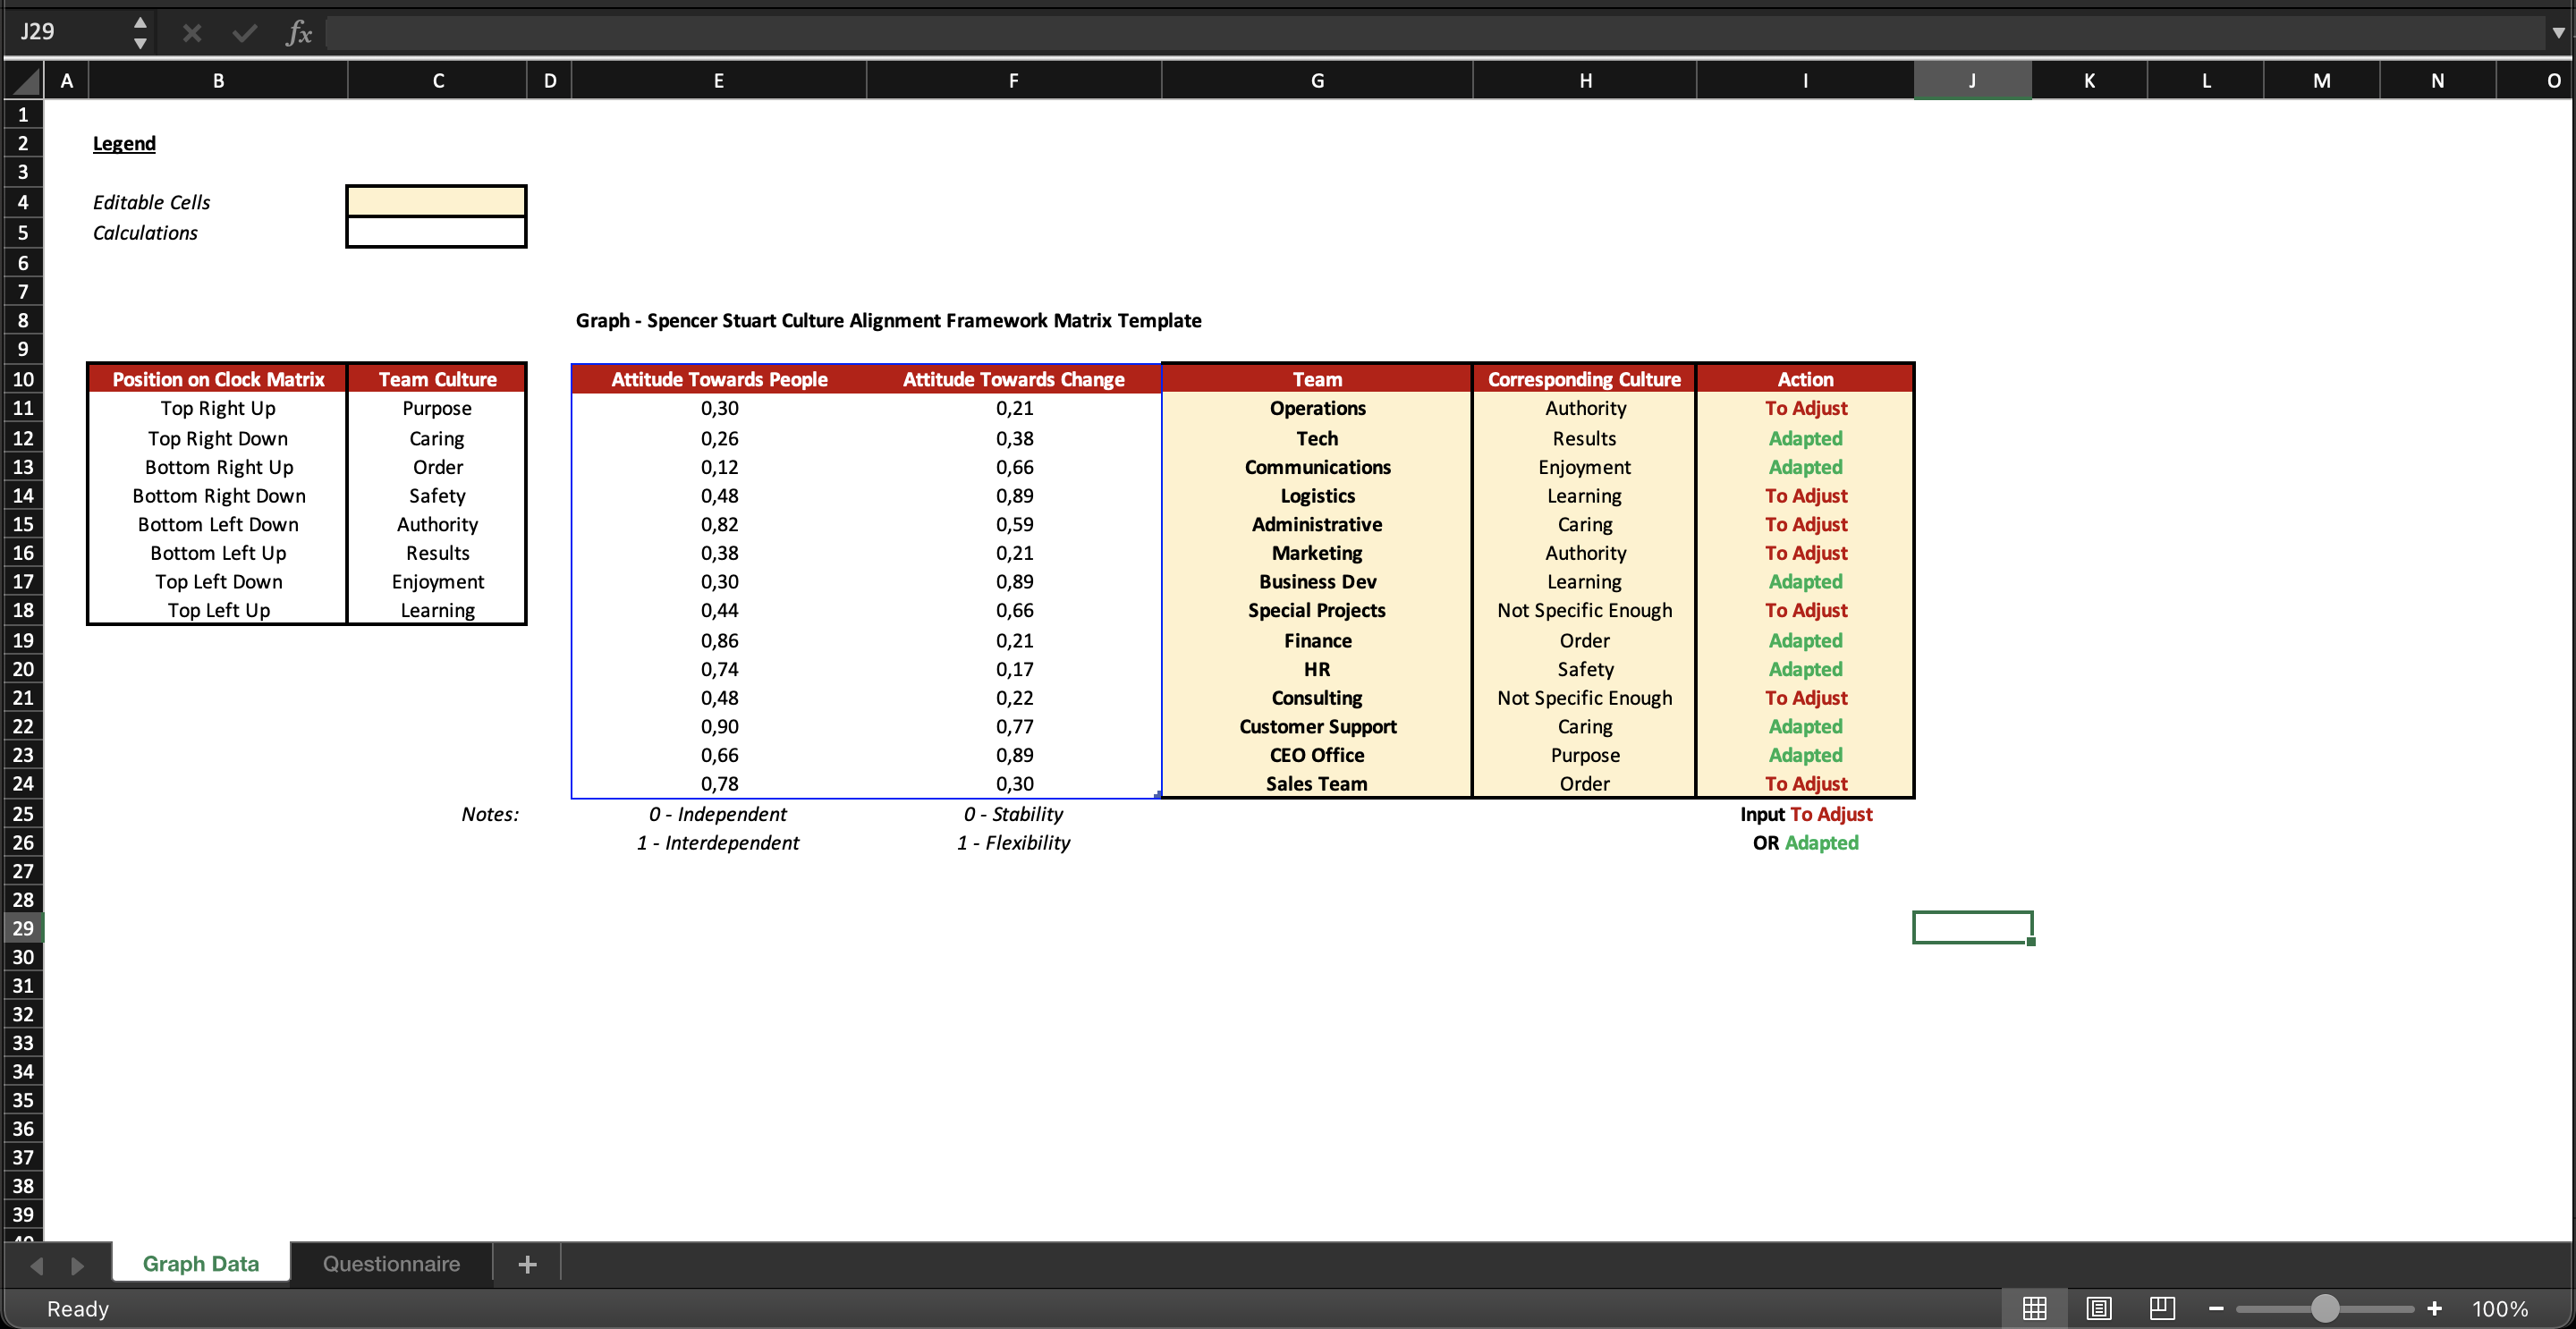This screenshot has height=1329, width=2576.
Task: Select column G header
Action: pos(1317,81)
